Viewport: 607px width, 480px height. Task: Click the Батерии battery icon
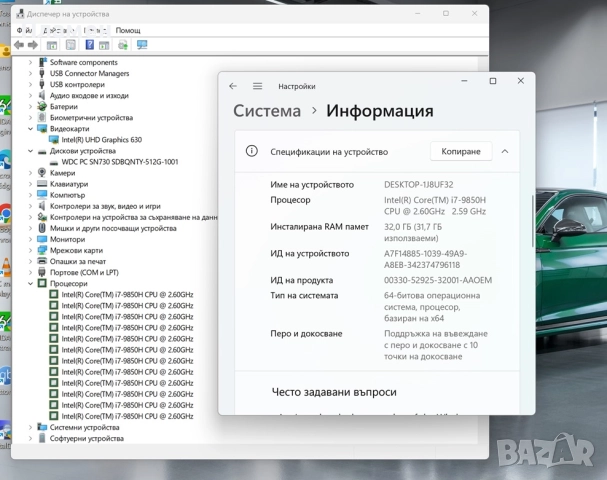click(42, 107)
